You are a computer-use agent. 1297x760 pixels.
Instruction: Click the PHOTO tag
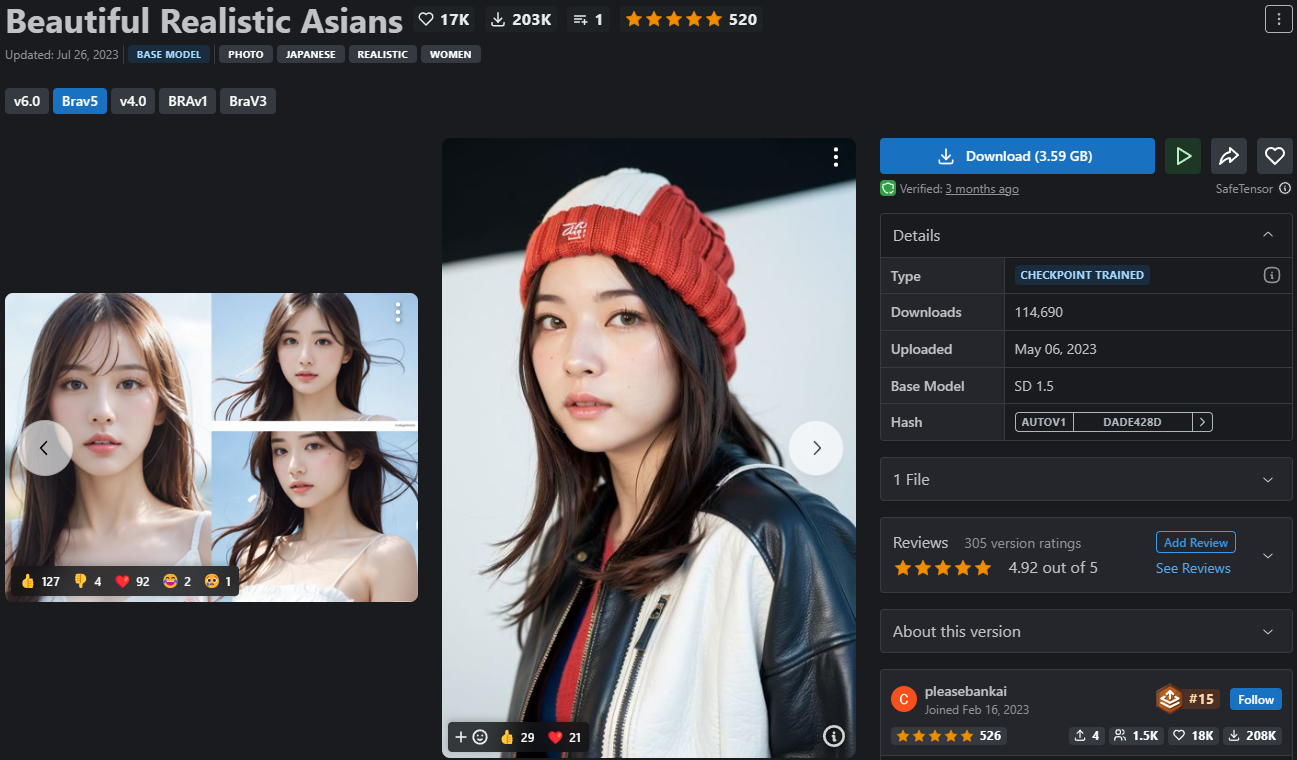[246, 54]
